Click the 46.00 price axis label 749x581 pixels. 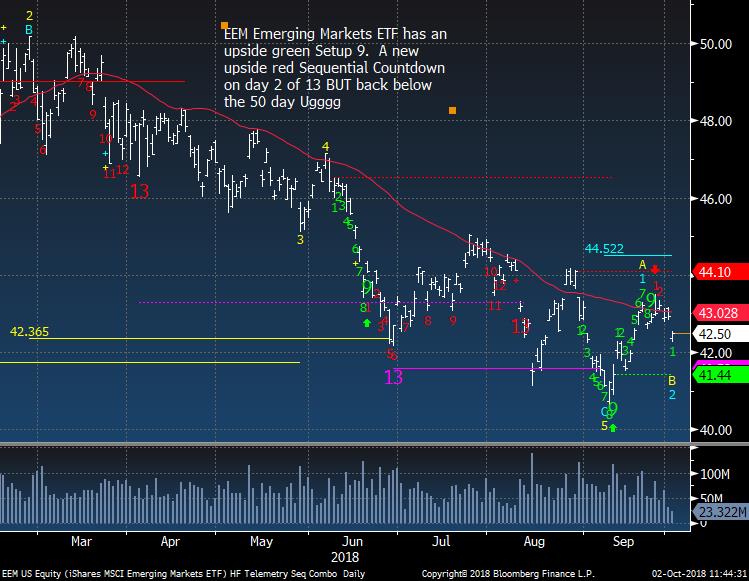pyautogui.click(x=716, y=199)
